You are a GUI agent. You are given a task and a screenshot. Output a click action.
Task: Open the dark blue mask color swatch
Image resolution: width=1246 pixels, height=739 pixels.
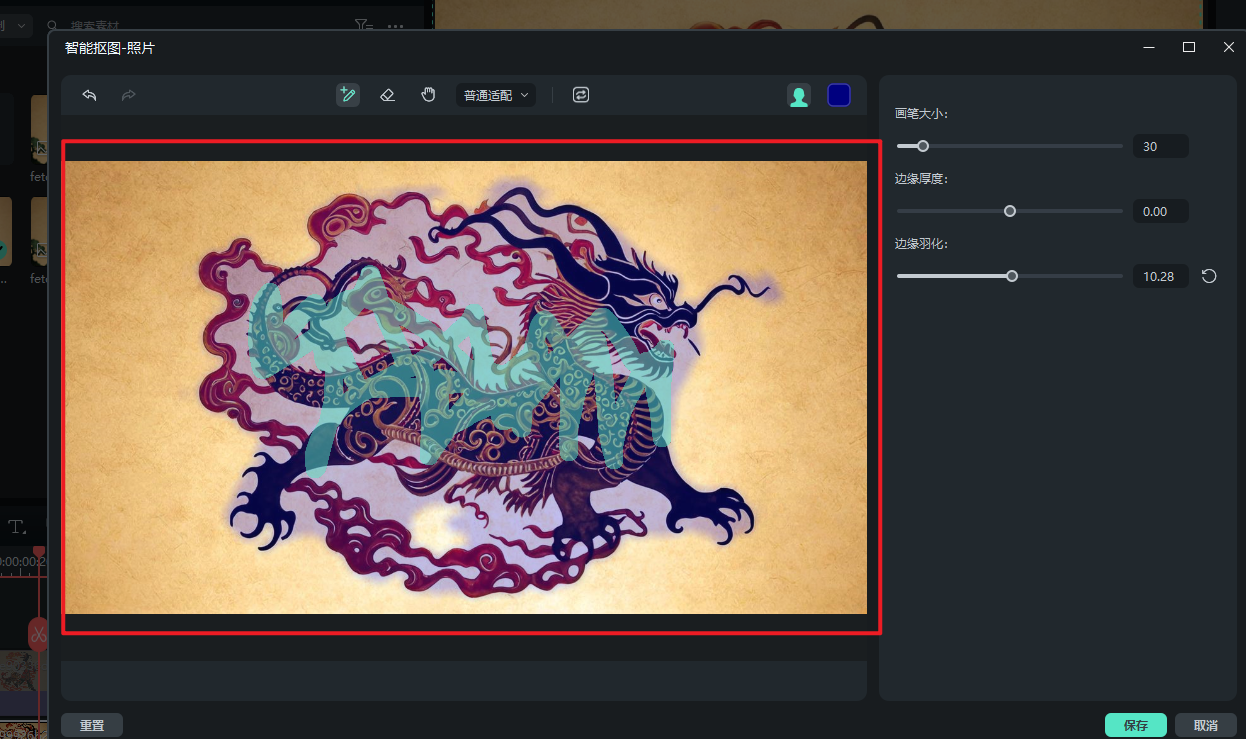point(839,95)
